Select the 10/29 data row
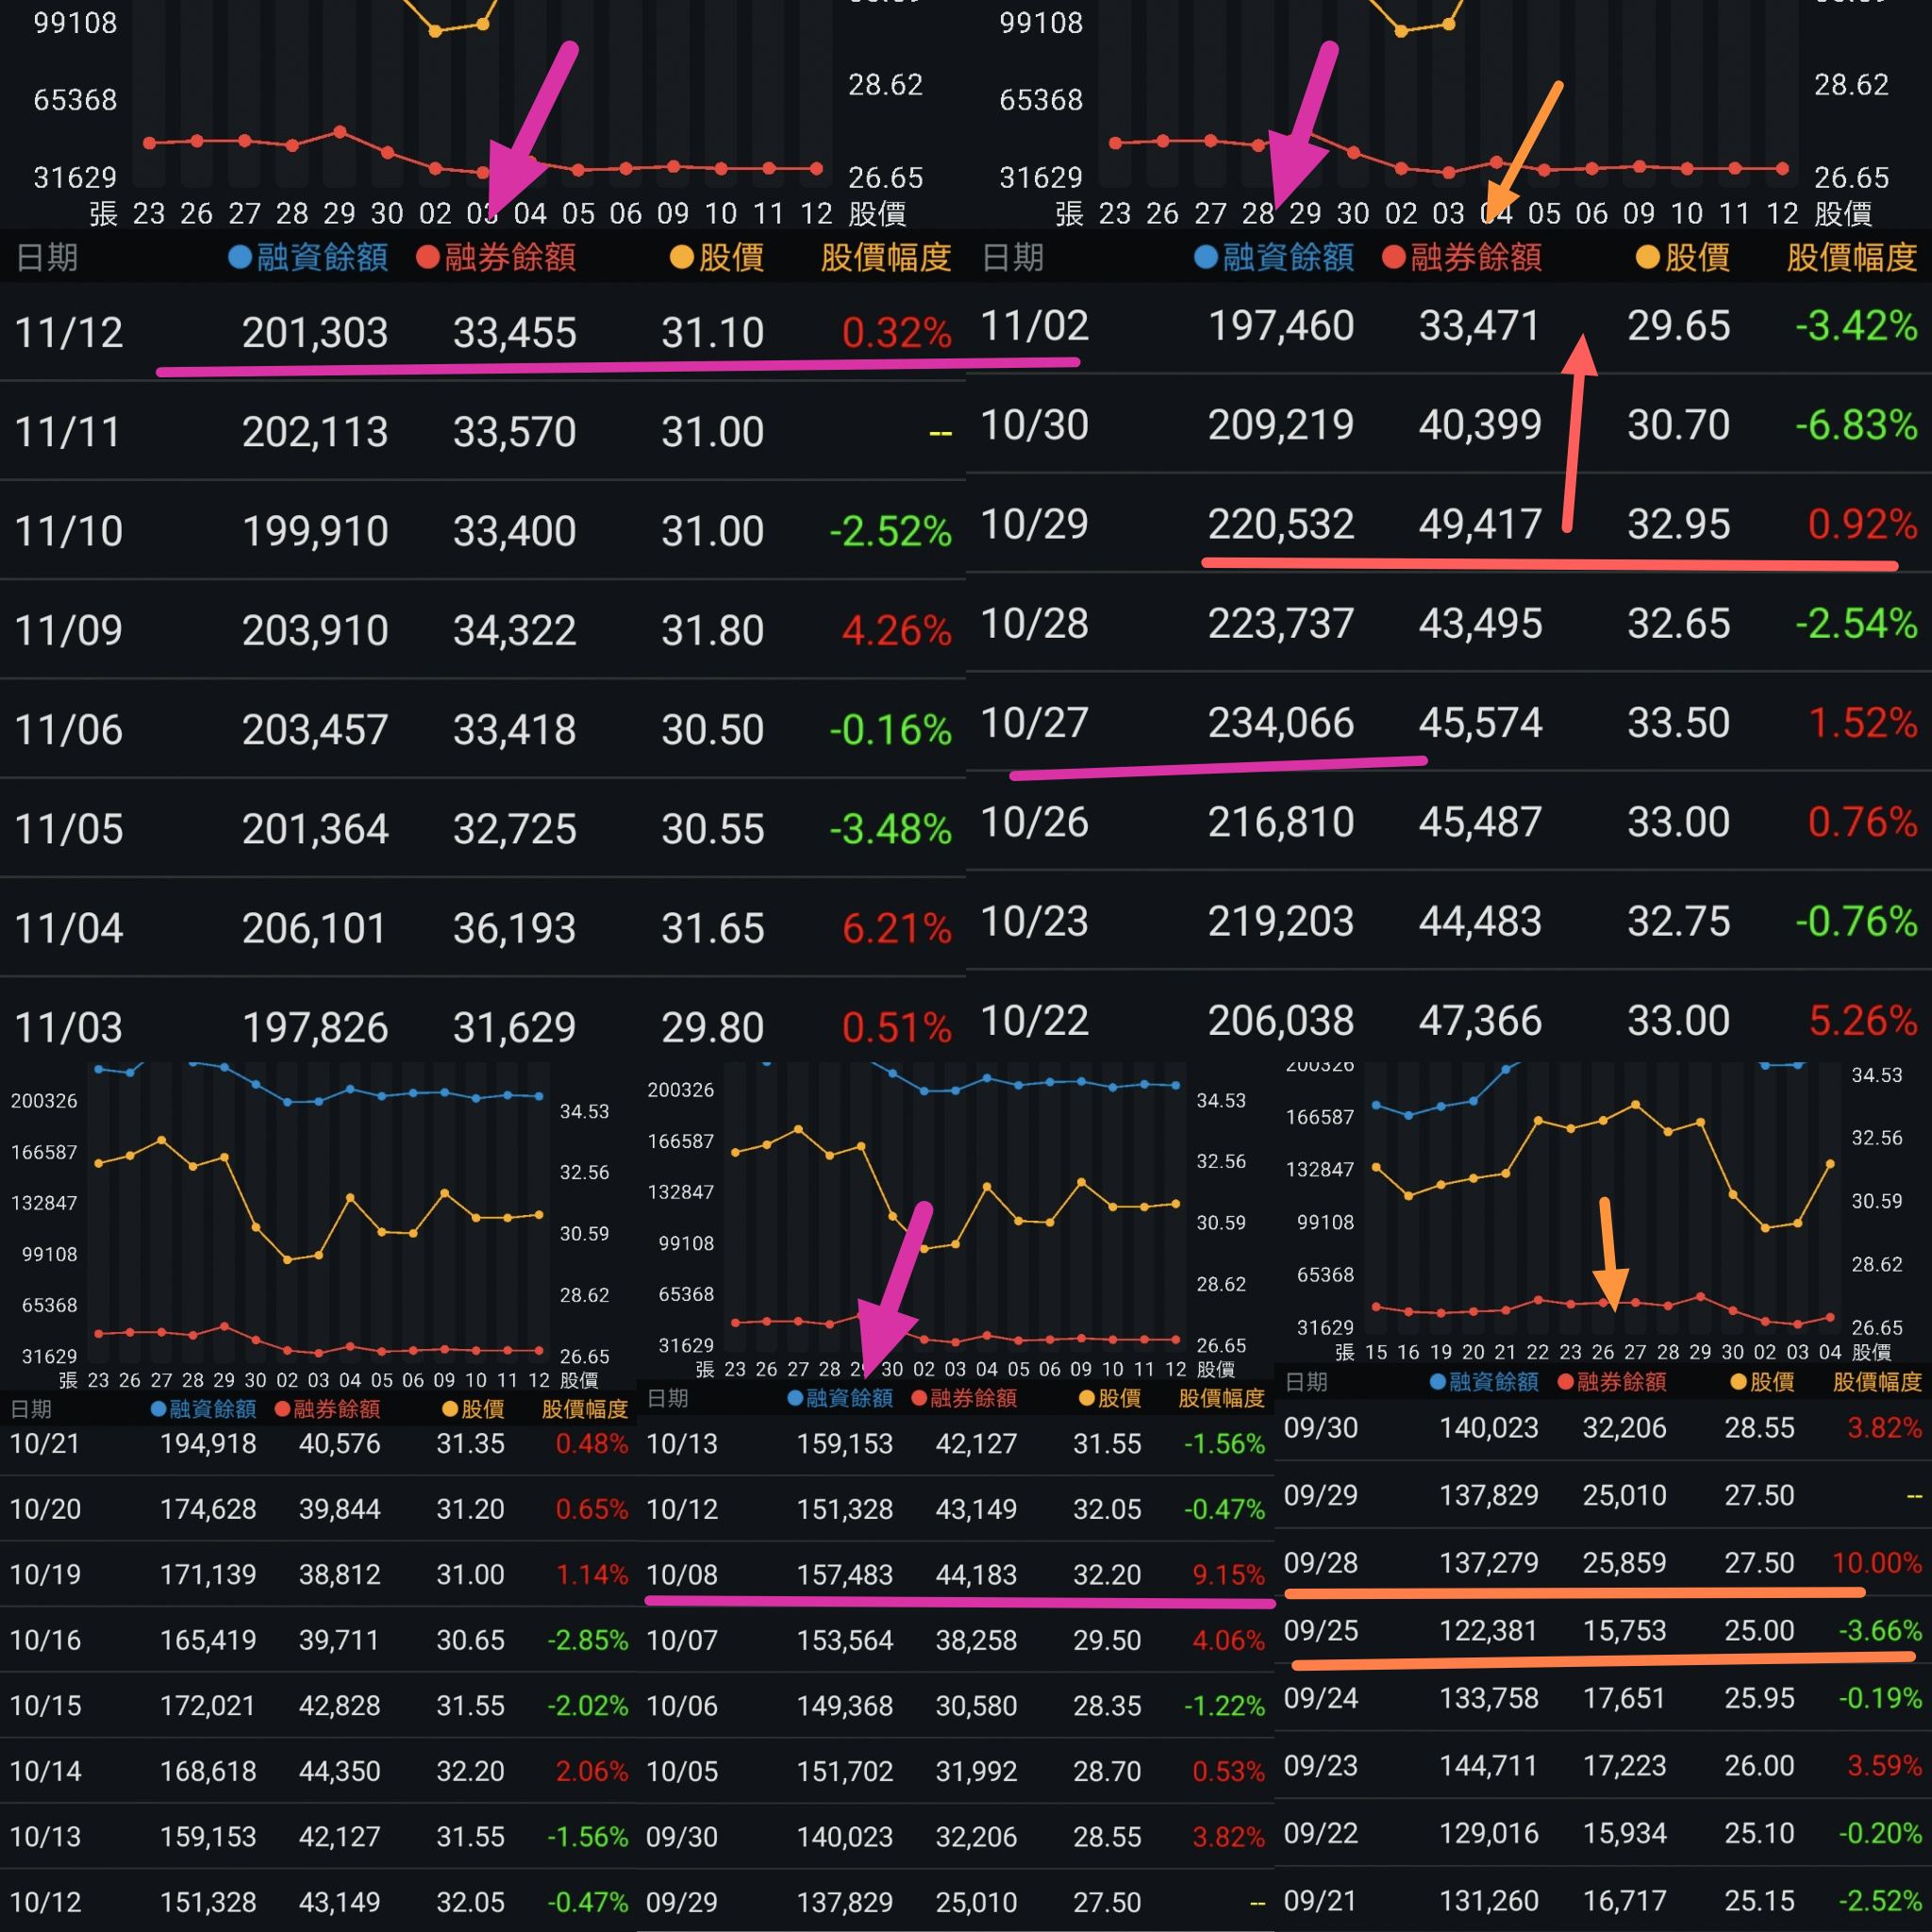This screenshot has width=1932, height=1932. [x=1448, y=524]
